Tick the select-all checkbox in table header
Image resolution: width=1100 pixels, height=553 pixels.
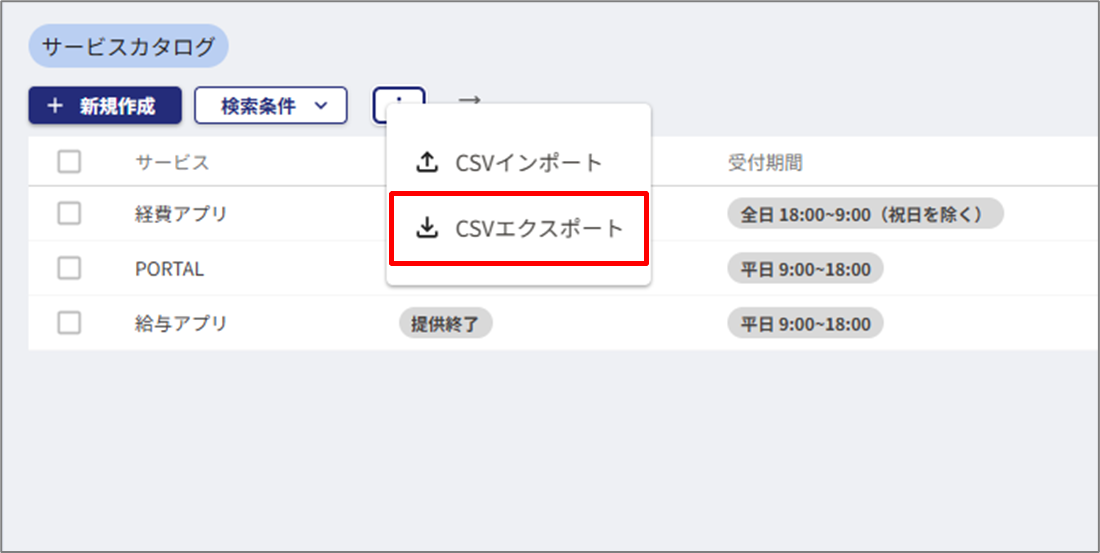pyautogui.click(x=69, y=162)
